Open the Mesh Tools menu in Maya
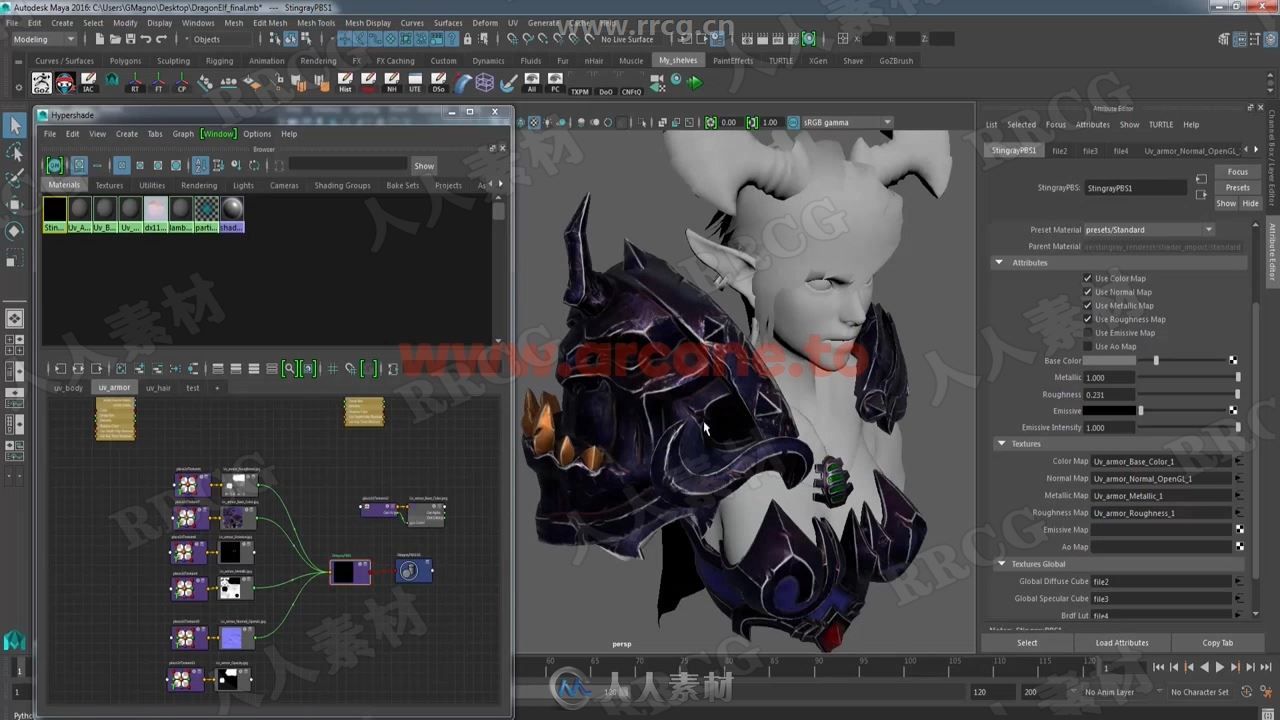The width and height of the screenshot is (1280, 720). pyautogui.click(x=316, y=22)
